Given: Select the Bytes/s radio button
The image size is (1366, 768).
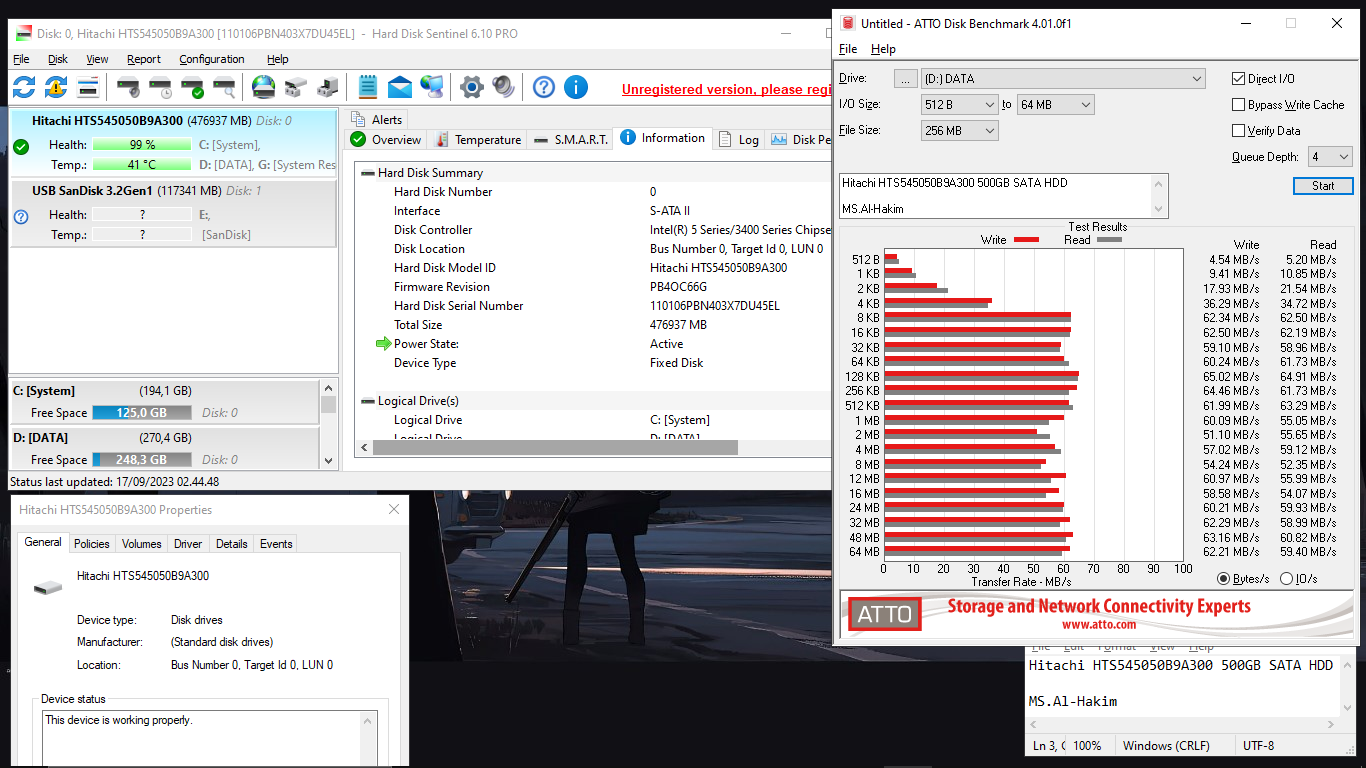Looking at the screenshot, I should 1224,578.
